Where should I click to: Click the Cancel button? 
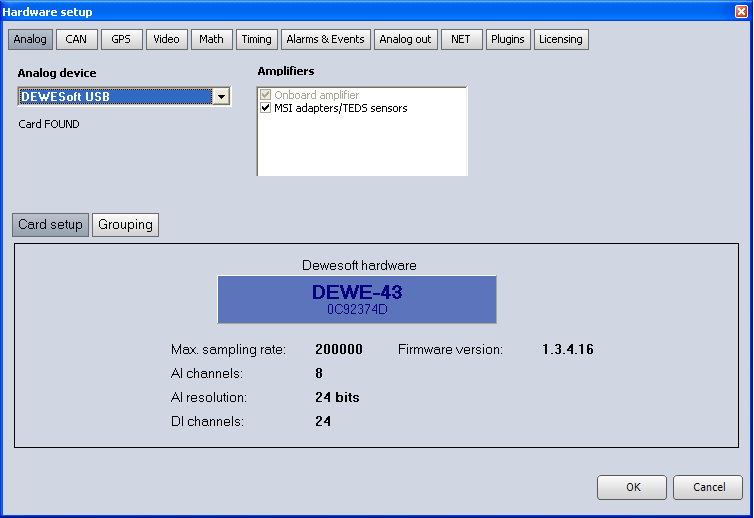pyautogui.click(x=708, y=487)
